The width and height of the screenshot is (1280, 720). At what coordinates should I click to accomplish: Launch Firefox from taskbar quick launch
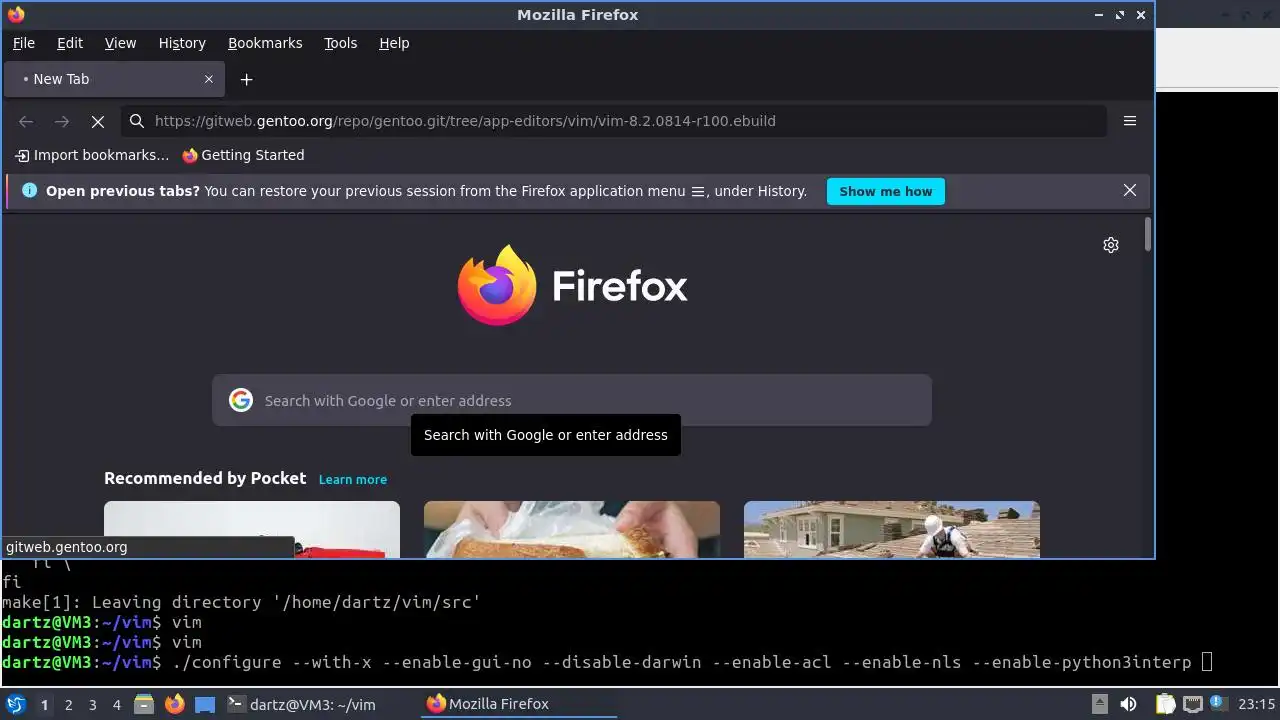point(175,704)
